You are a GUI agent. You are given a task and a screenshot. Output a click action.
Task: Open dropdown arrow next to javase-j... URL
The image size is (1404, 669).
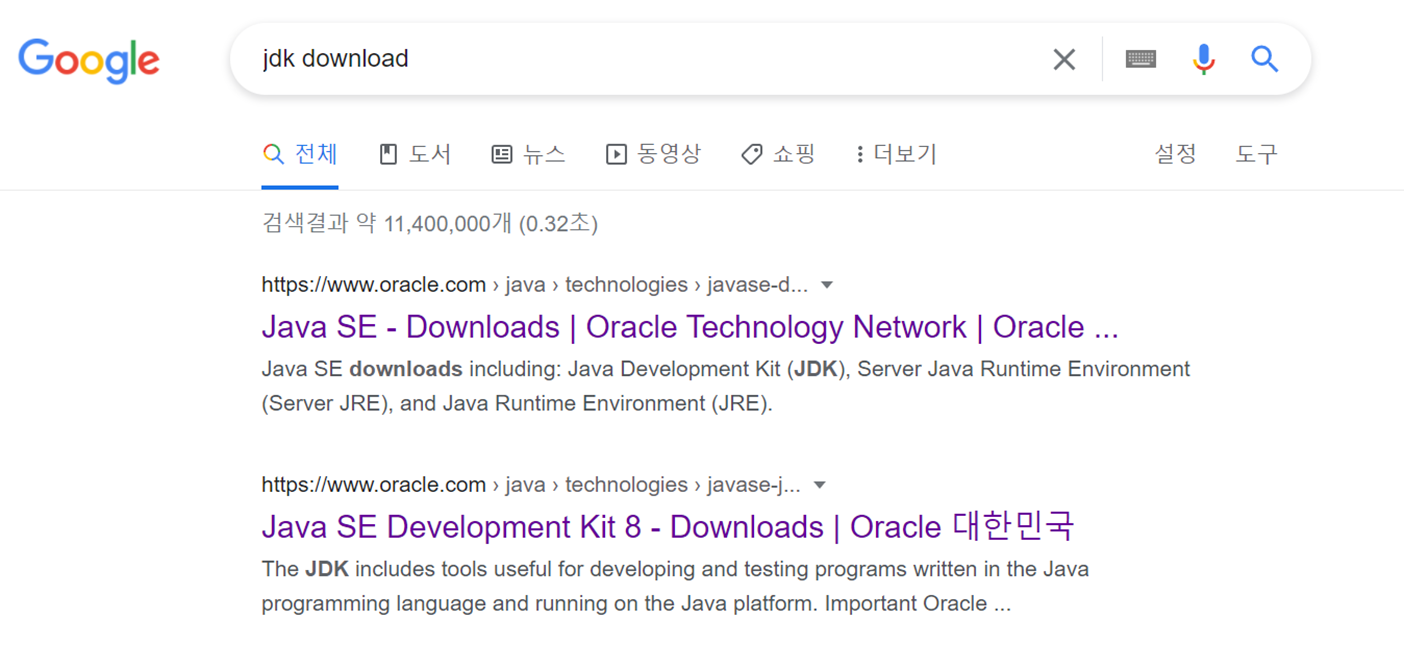(x=820, y=485)
